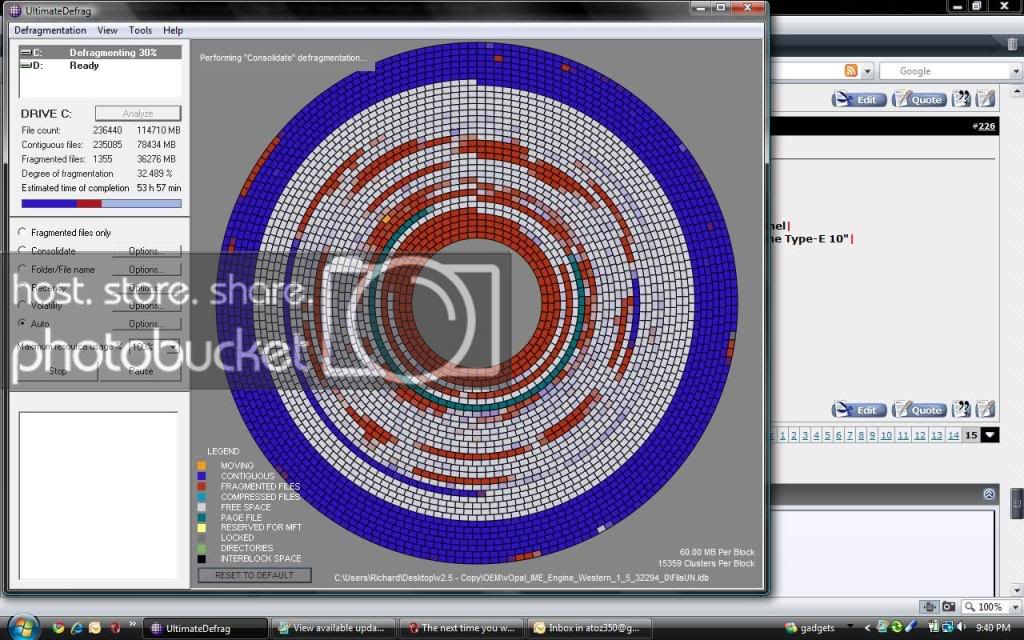The image size is (1024, 640).
Task: Click Quote button above page number links
Action: pos(920,409)
